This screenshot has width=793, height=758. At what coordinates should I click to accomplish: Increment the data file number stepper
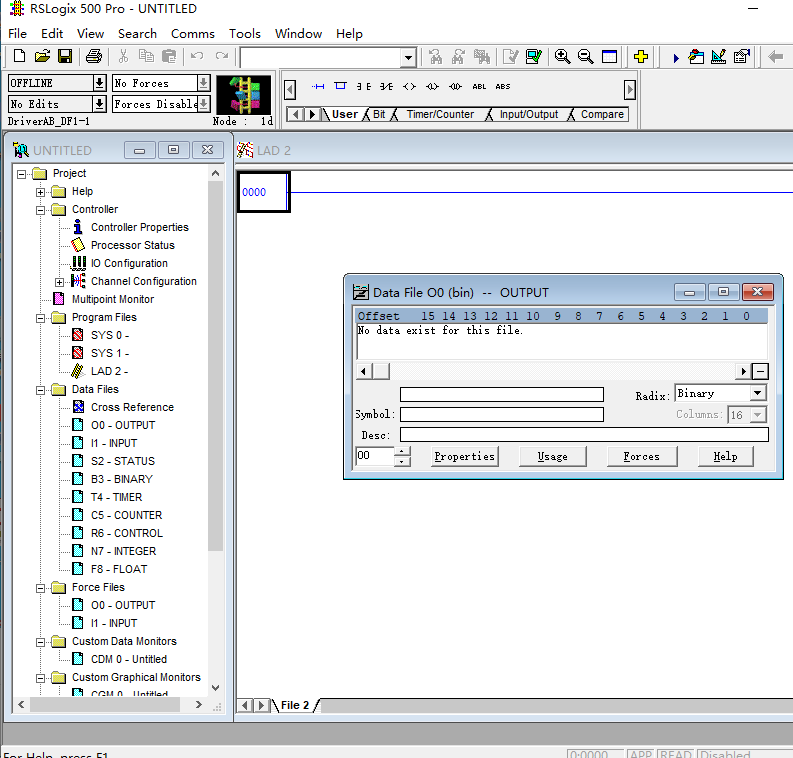402,451
